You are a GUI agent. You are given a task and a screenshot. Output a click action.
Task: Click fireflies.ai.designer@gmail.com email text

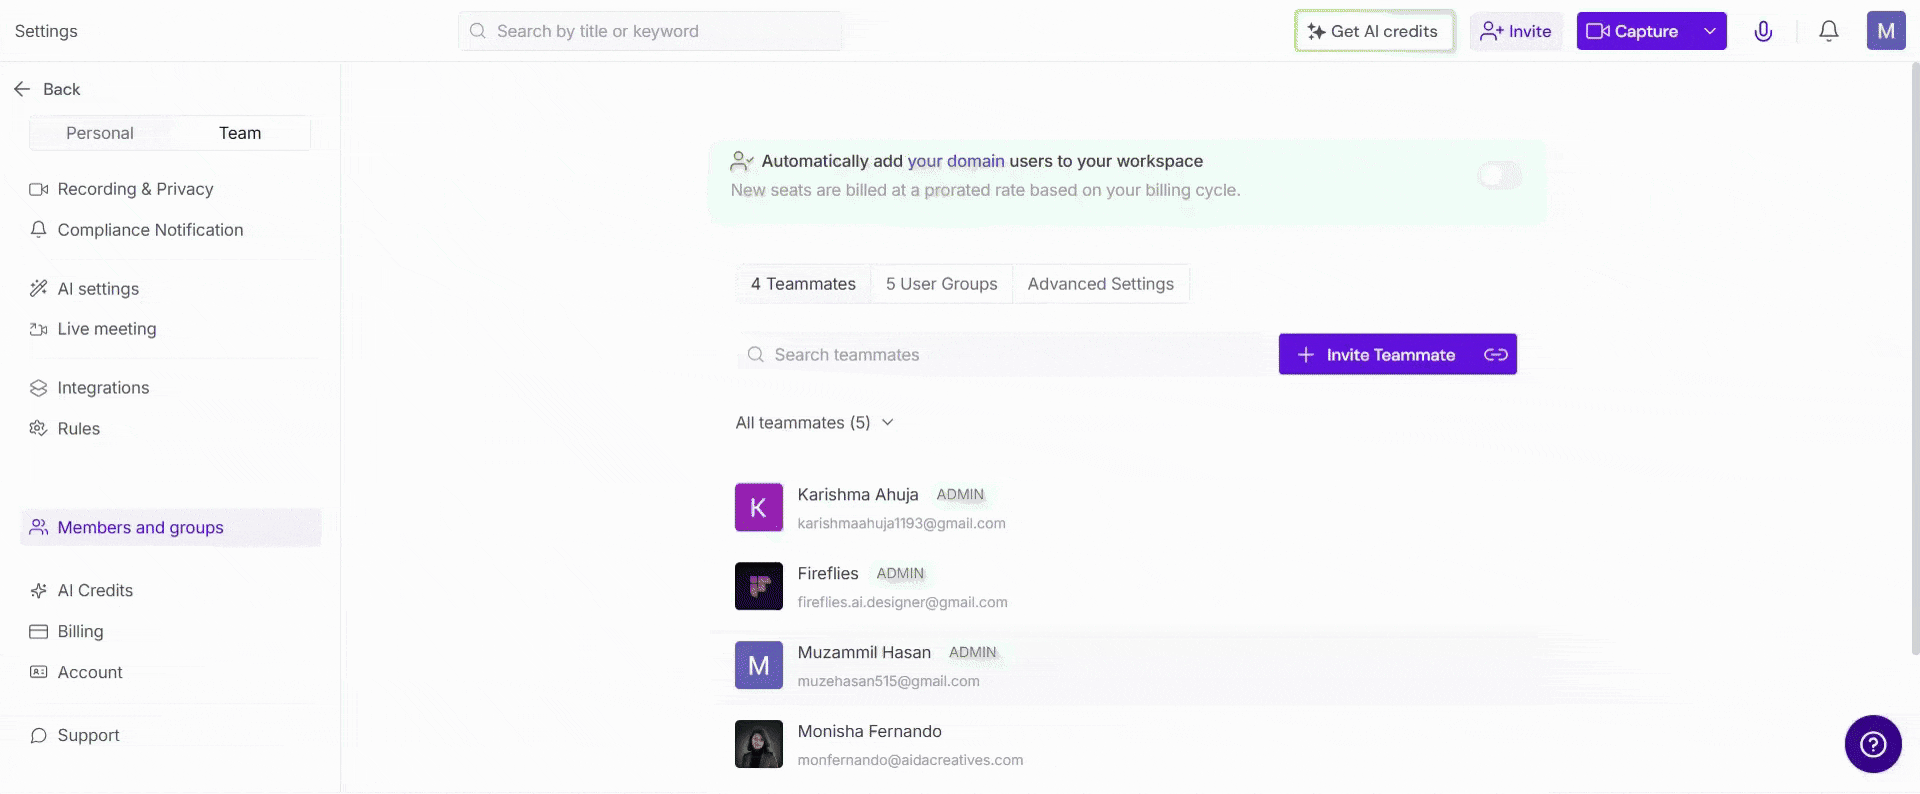click(x=902, y=602)
